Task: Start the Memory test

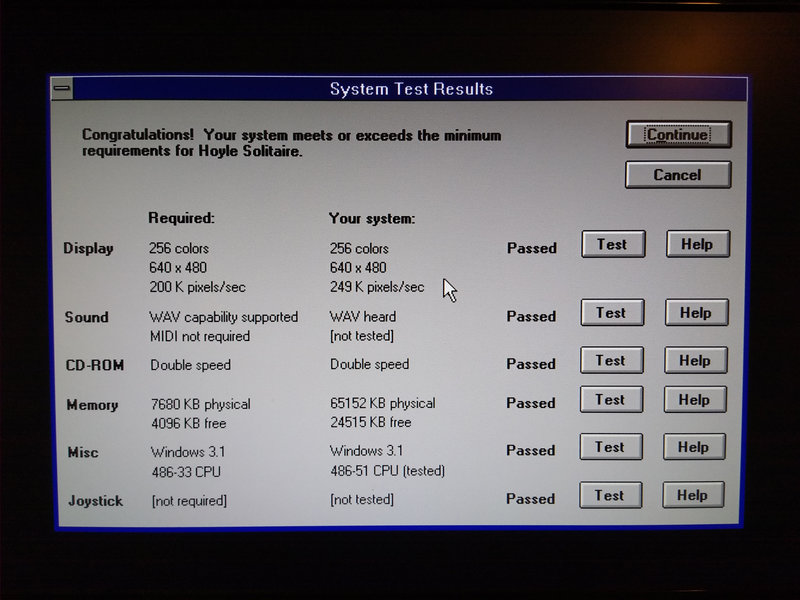Action: tap(610, 400)
